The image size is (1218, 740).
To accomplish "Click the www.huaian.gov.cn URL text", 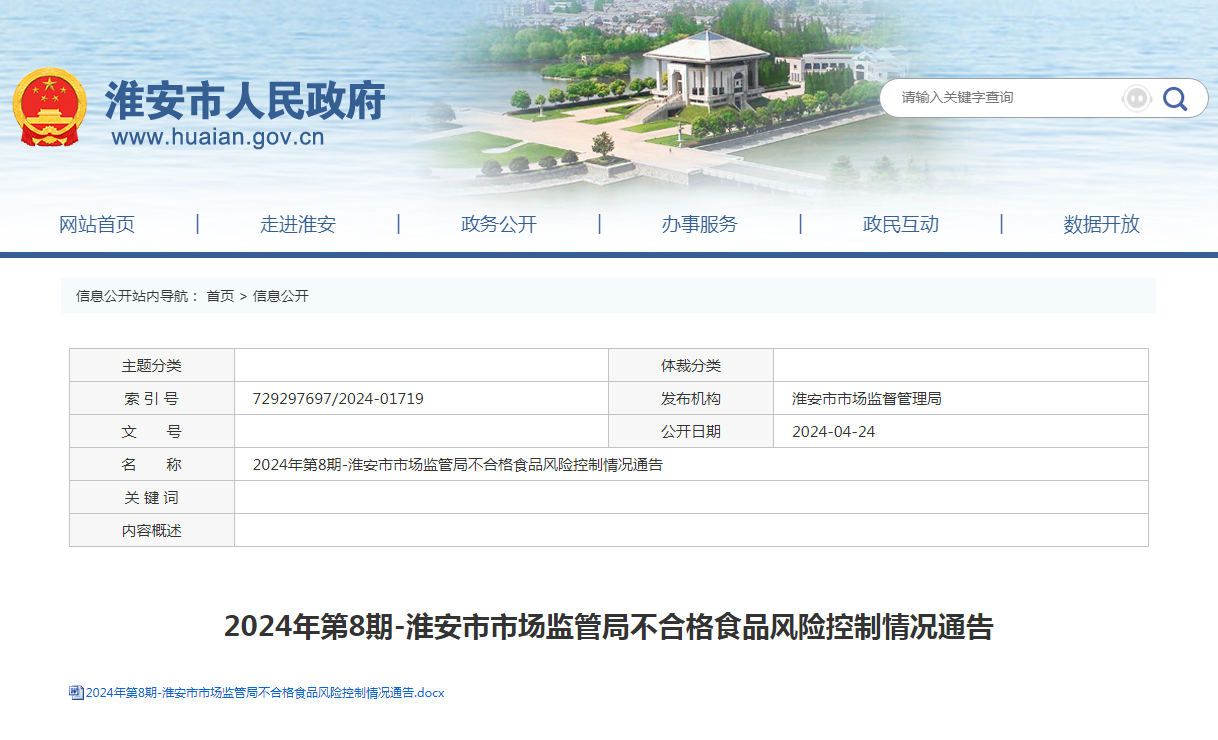I will tap(218, 137).
